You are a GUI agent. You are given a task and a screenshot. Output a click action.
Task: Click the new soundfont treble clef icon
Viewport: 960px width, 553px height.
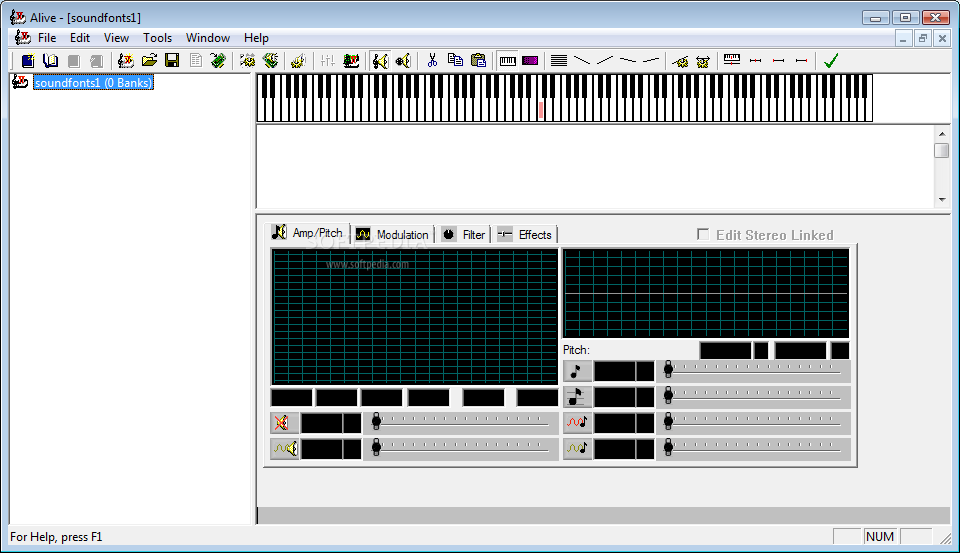coord(126,61)
